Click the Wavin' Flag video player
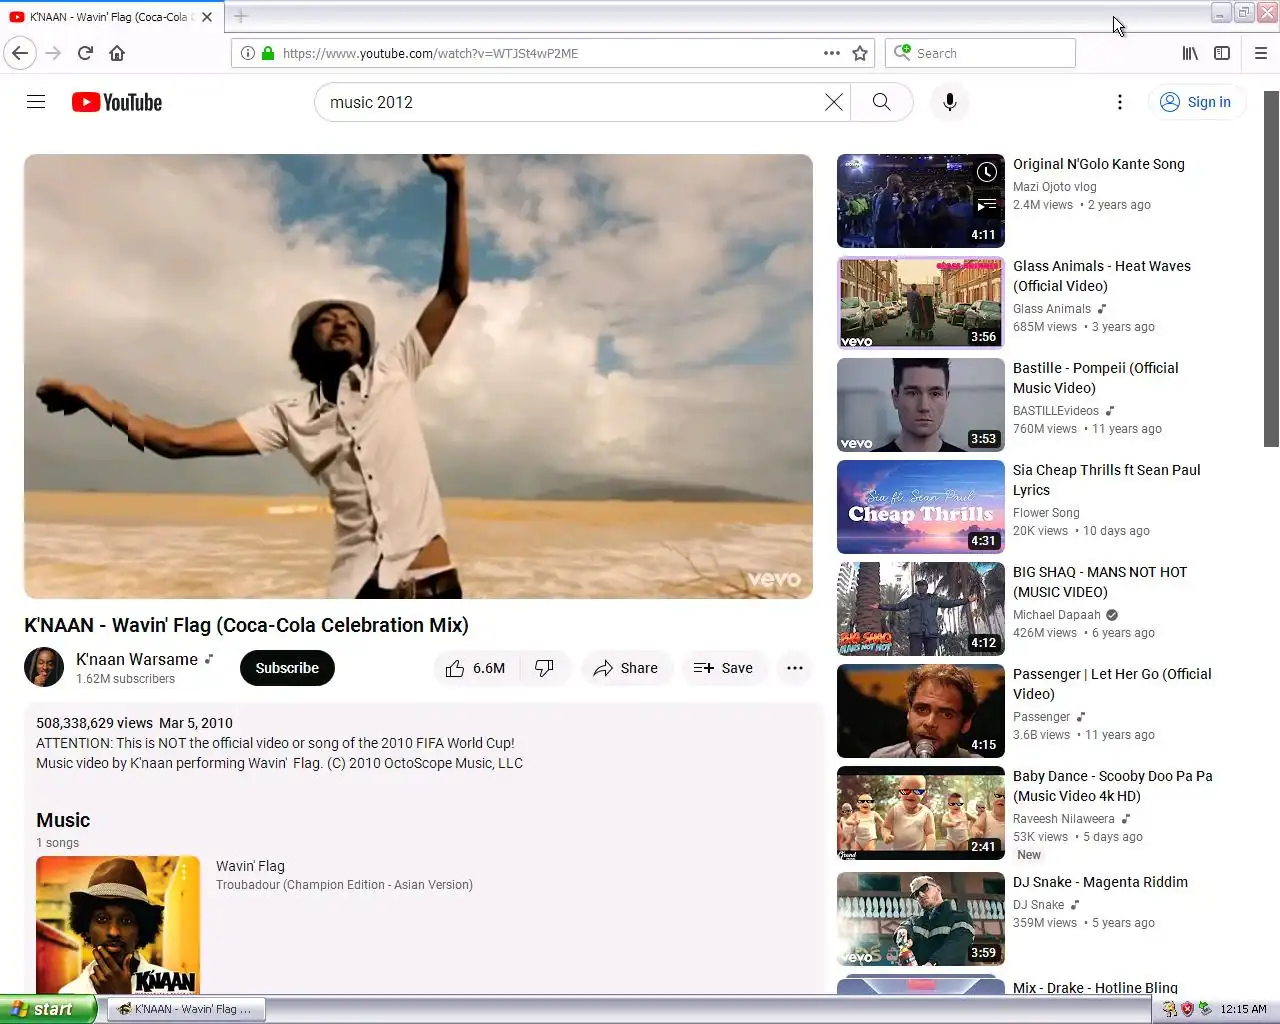 click(418, 376)
